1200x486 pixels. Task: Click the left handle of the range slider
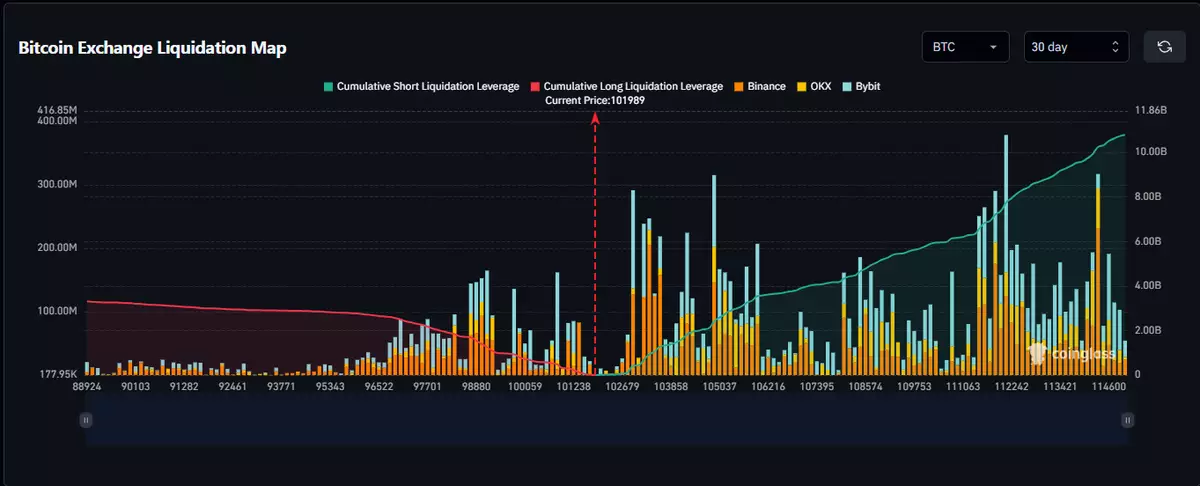pyautogui.click(x=86, y=420)
